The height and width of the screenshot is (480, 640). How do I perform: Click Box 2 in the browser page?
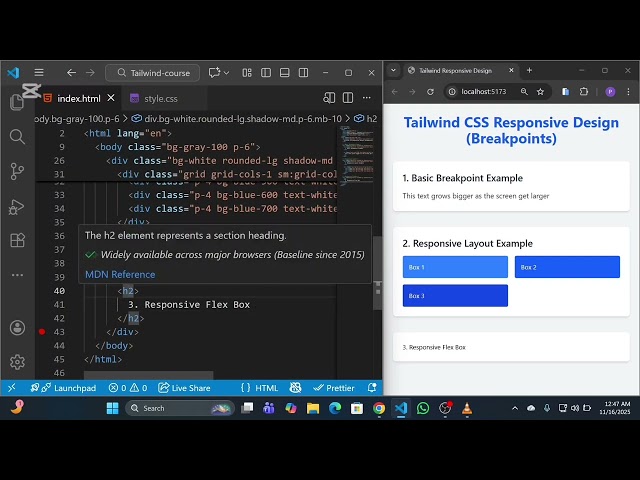point(567,267)
